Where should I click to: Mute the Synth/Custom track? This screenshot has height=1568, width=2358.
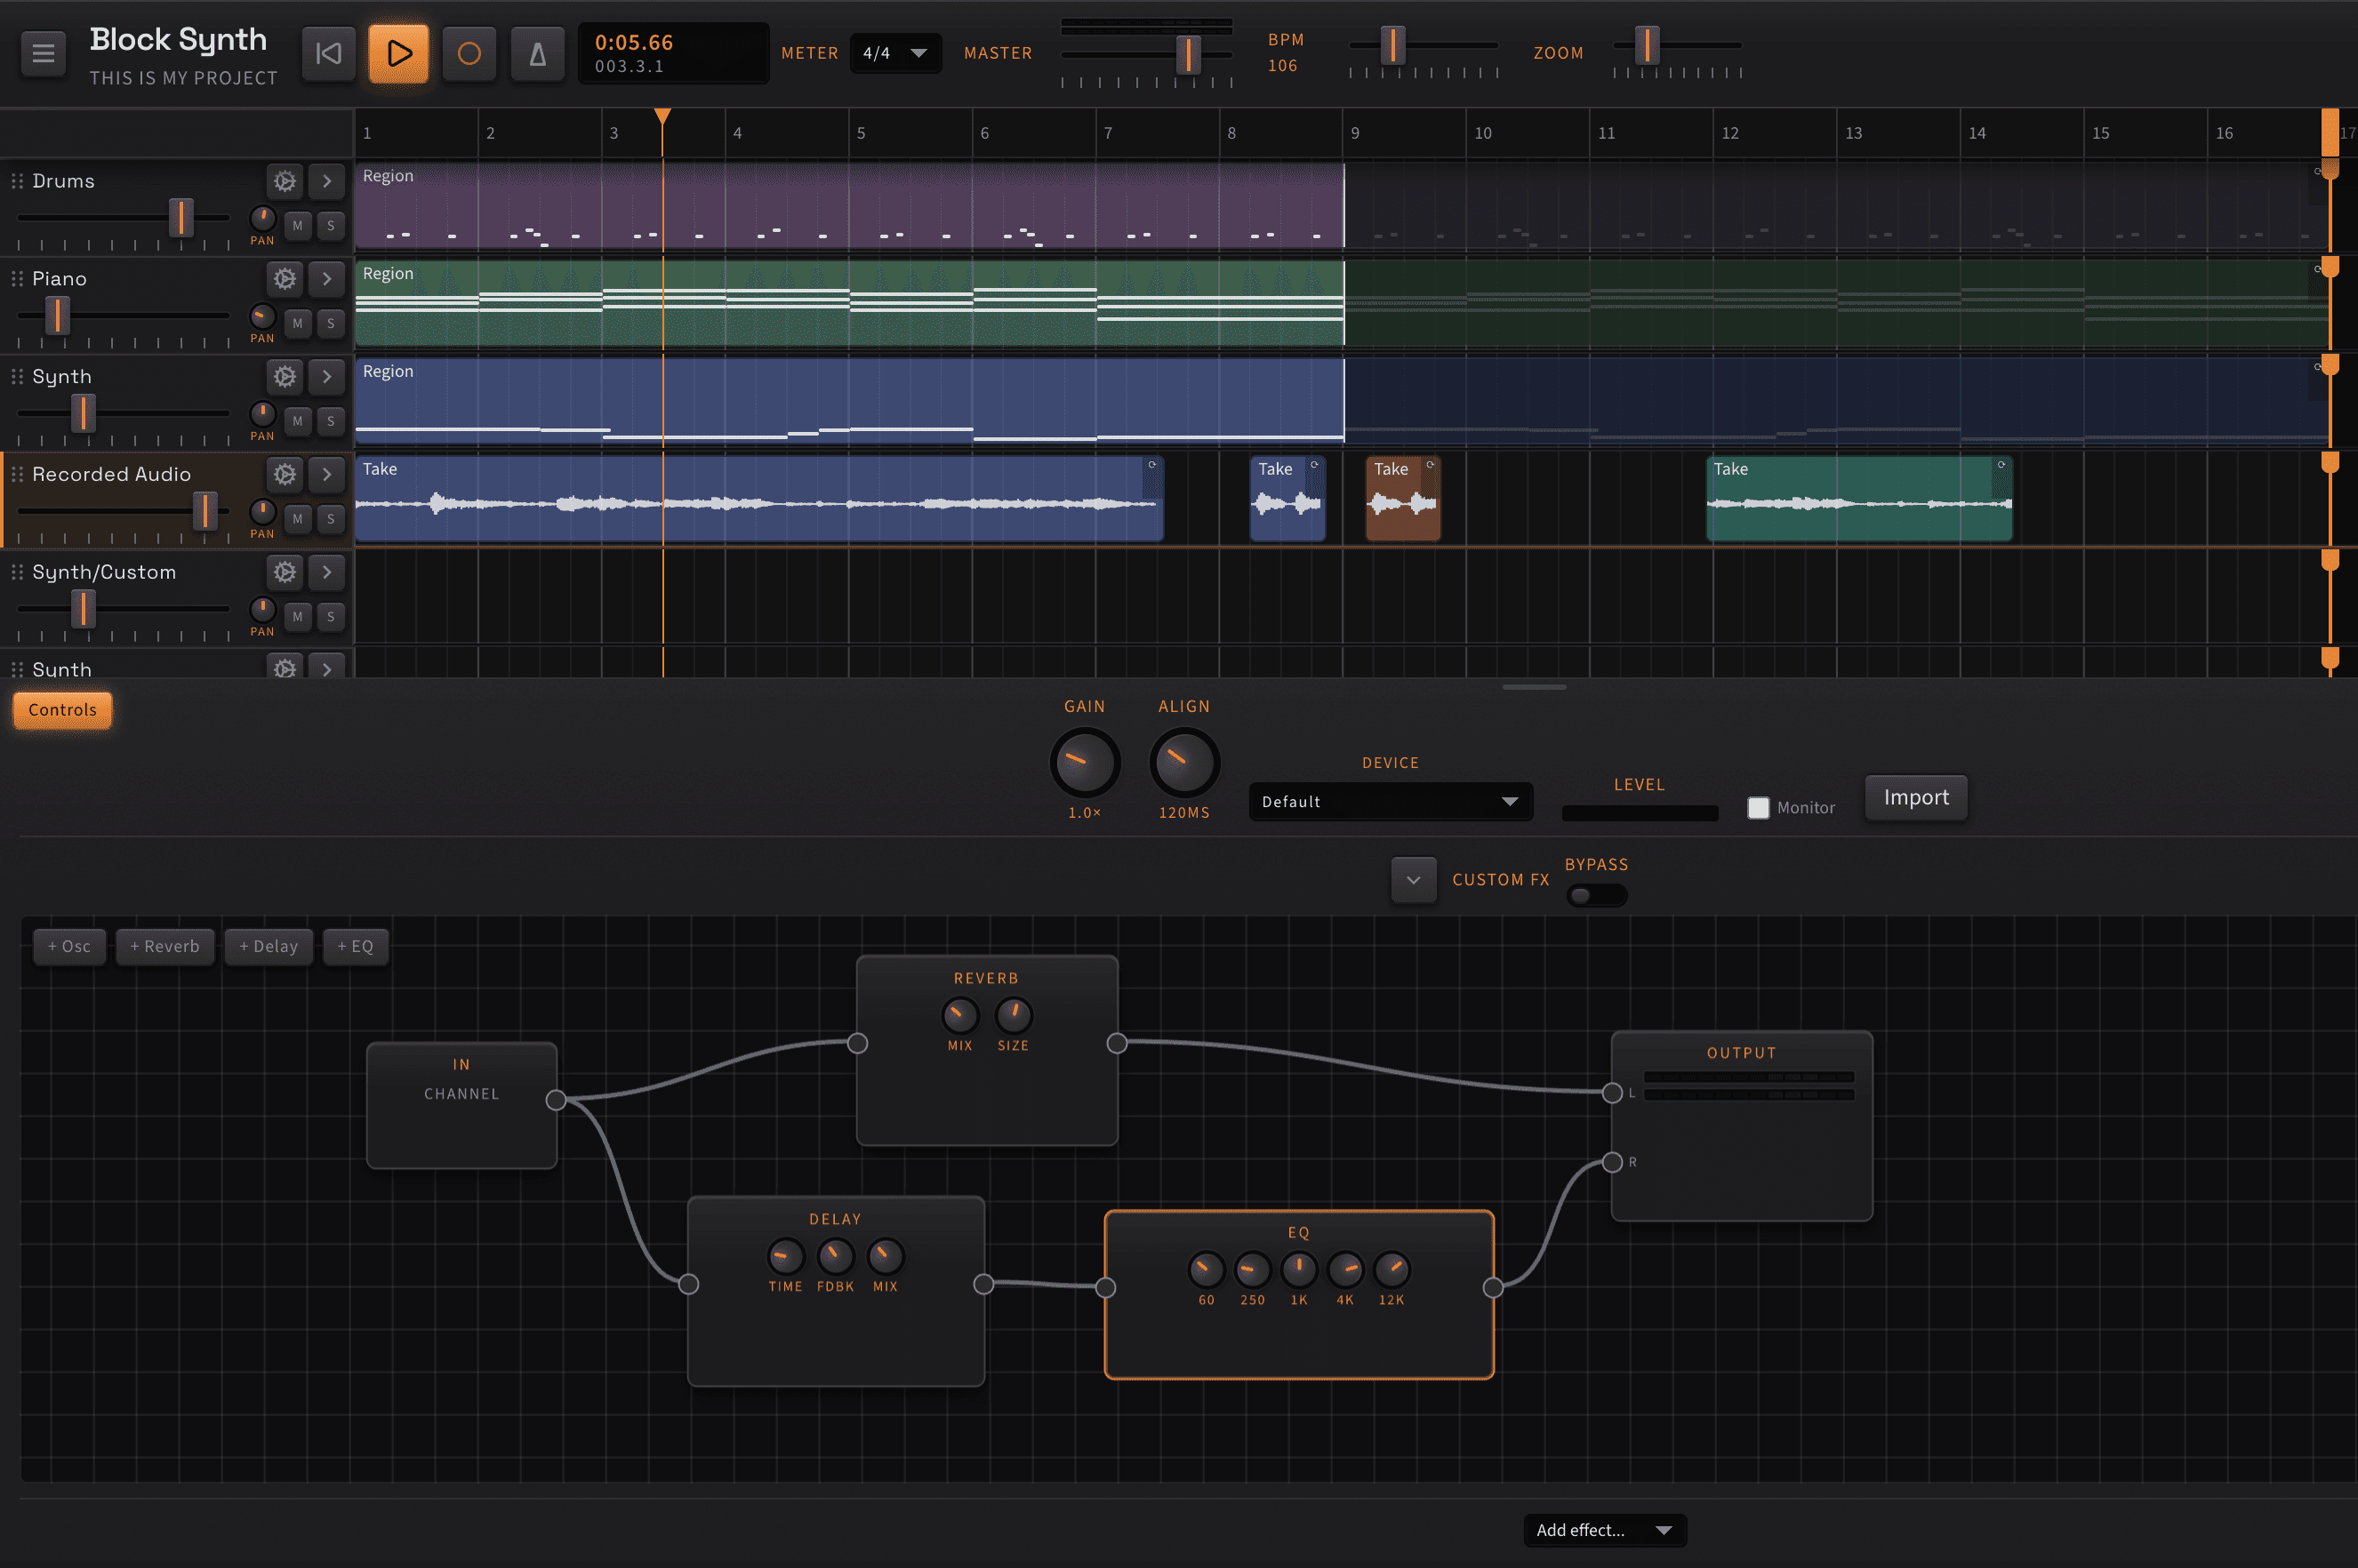(x=297, y=617)
